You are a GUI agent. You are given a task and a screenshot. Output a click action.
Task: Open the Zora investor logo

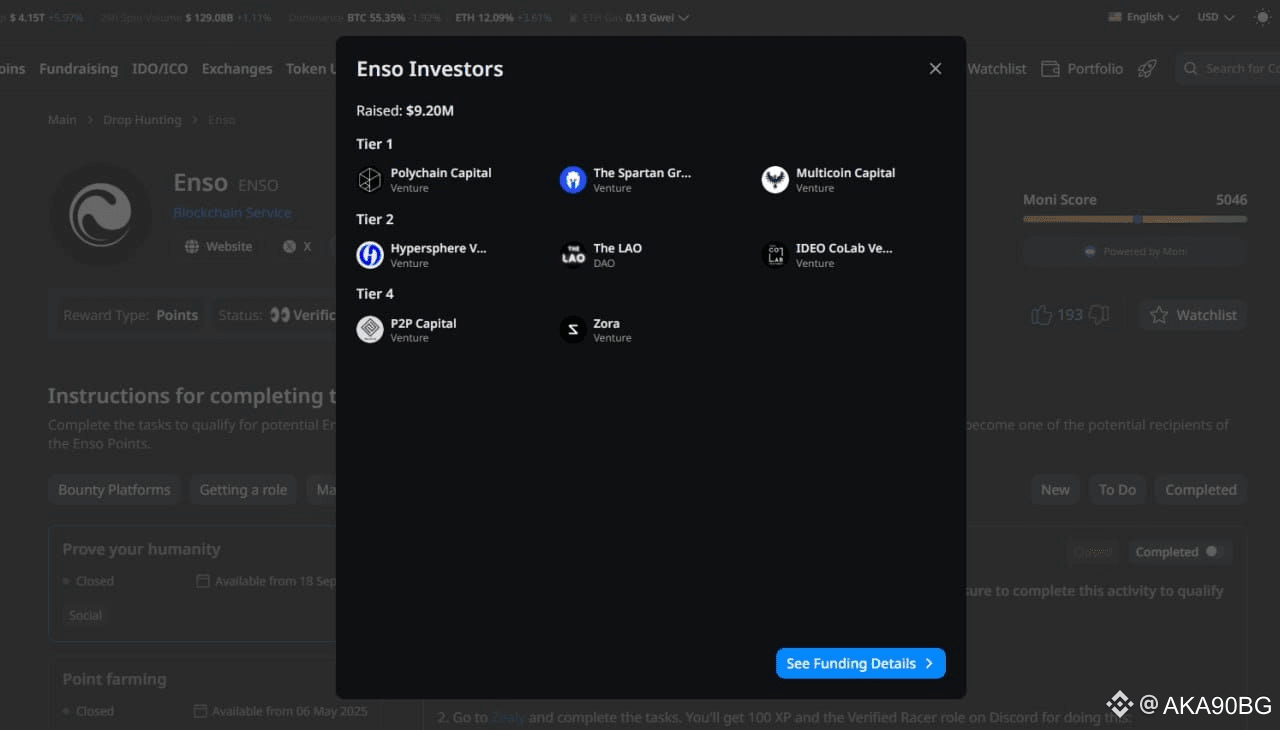click(x=573, y=330)
